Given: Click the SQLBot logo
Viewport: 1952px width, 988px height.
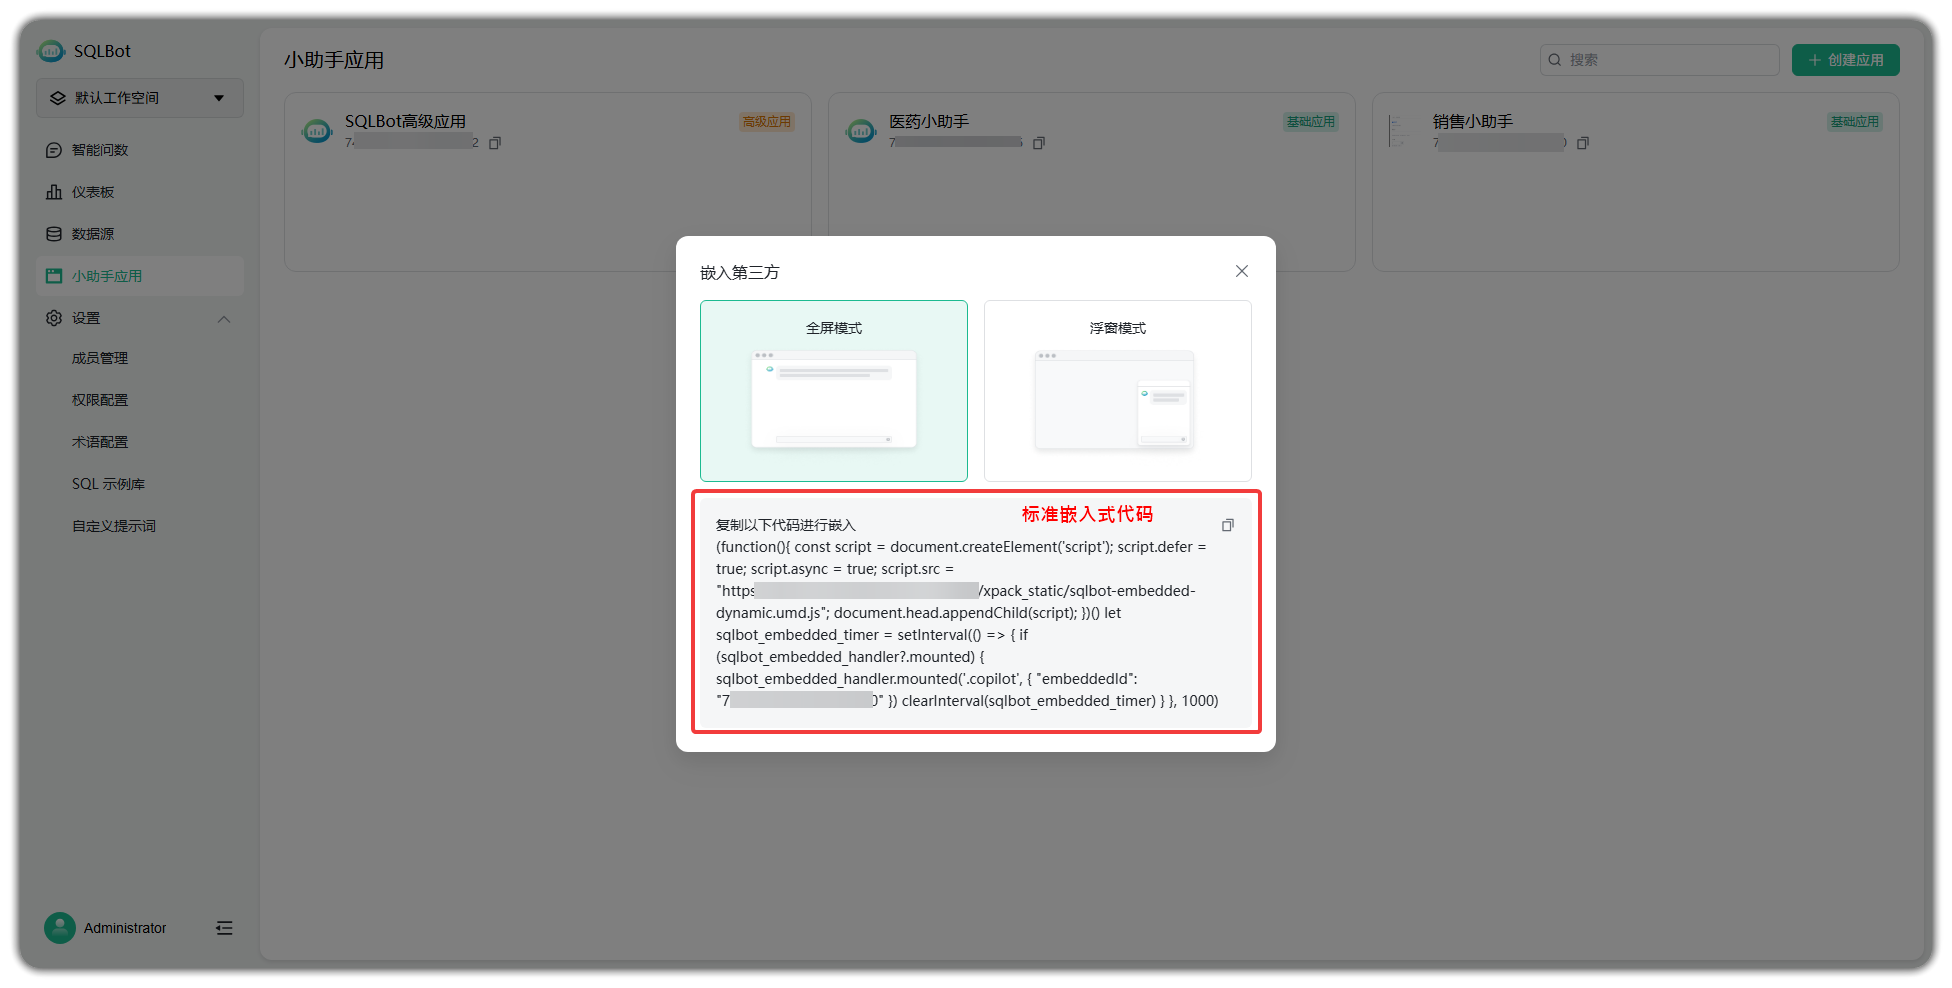Looking at the screenshot, I should (x=50, y=50).
